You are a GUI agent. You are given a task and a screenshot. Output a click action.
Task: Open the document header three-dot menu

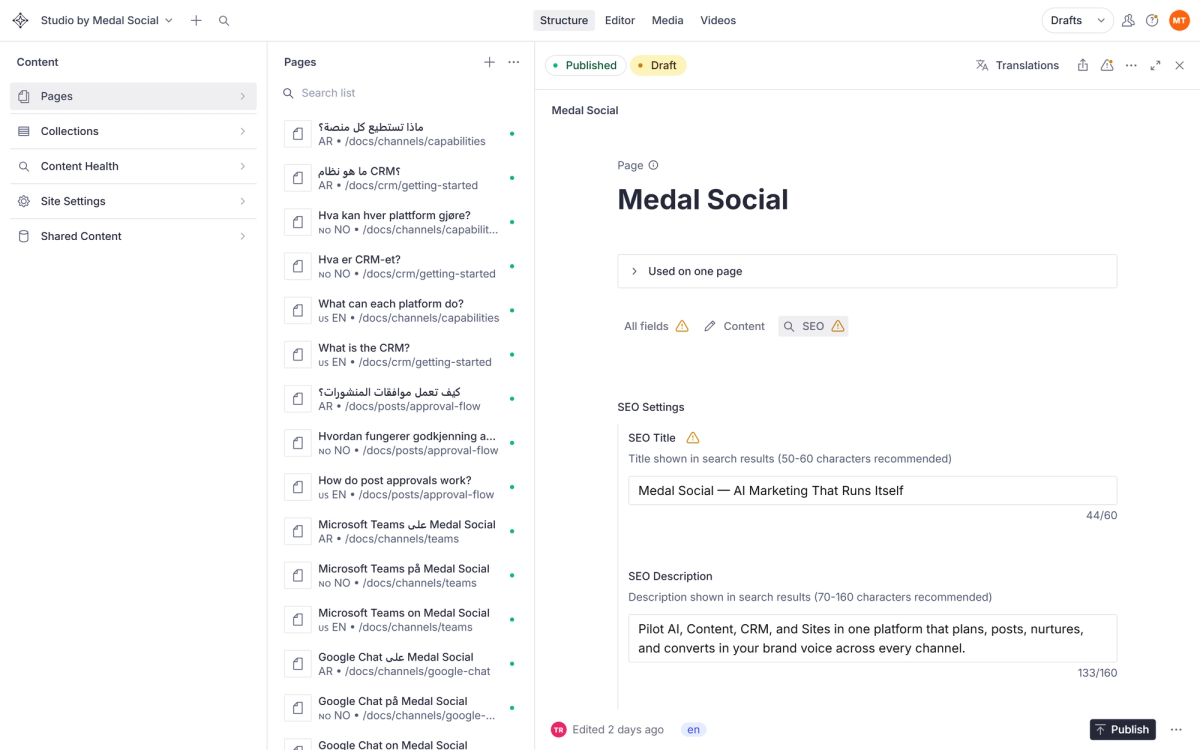pyautogui.click(x=1131, y=65)
